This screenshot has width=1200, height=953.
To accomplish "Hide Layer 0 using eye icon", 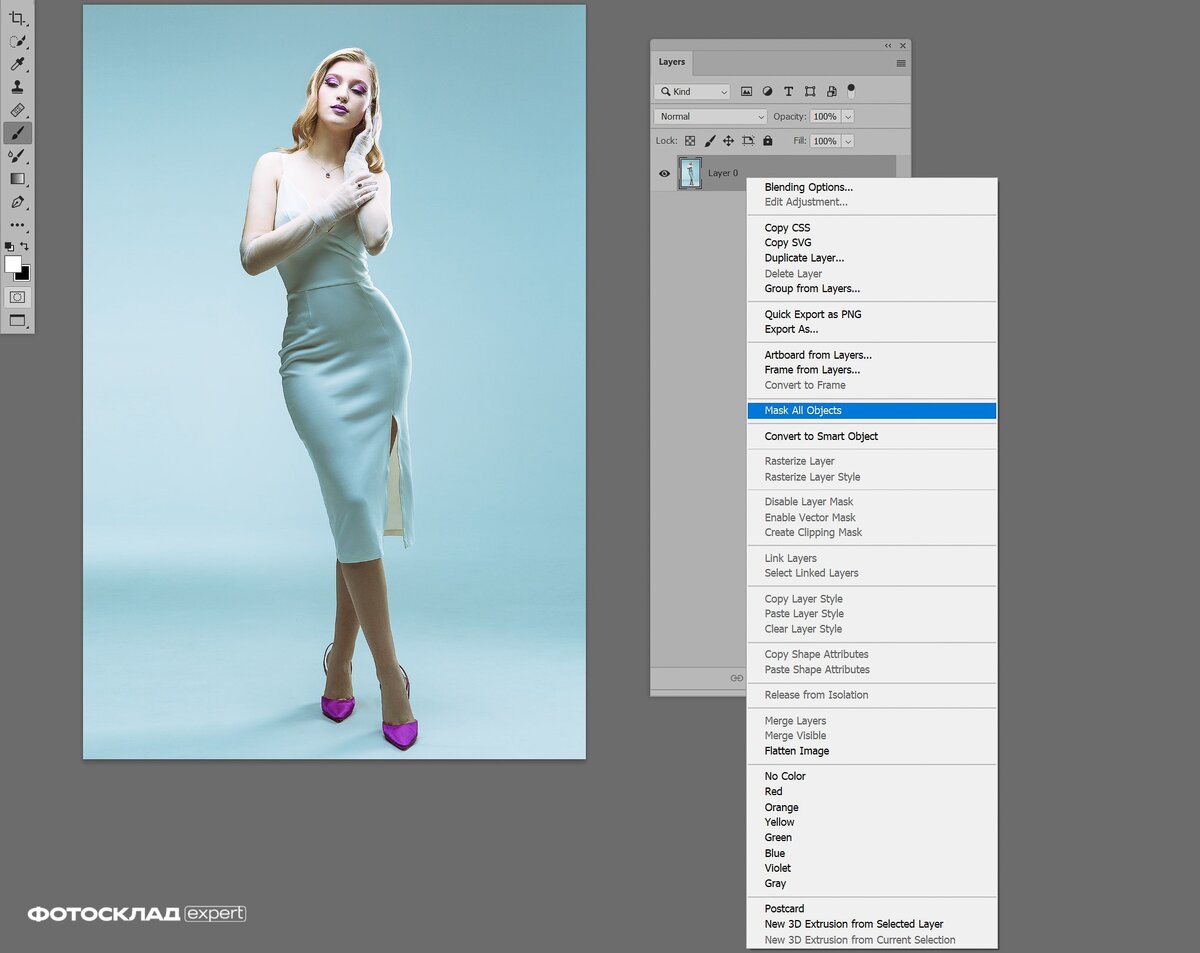I will (x=664, y=173).
